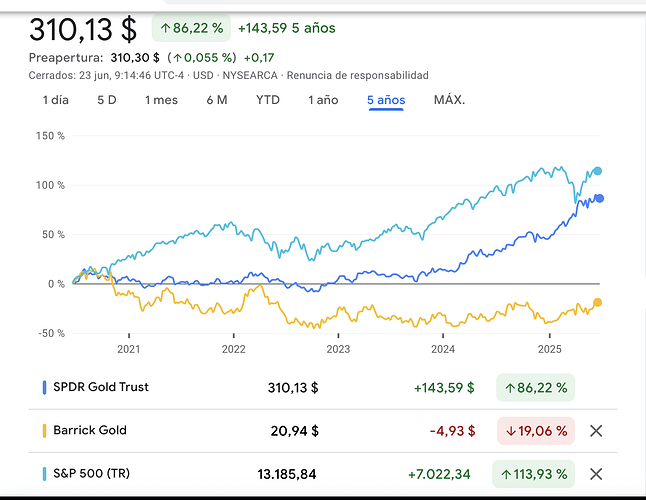
Task: Click the 0 % axis label
Action: tap(56, 284)
